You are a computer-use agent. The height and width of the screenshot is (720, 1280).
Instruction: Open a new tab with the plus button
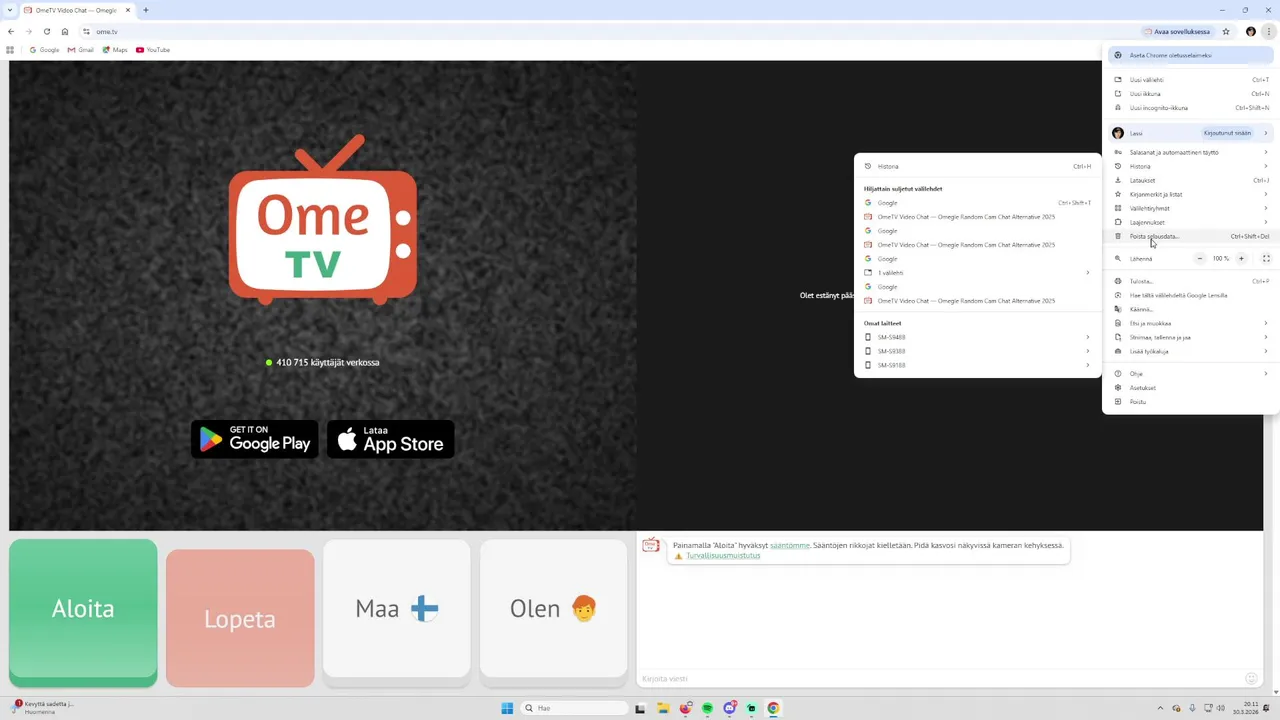pos(146,10)
